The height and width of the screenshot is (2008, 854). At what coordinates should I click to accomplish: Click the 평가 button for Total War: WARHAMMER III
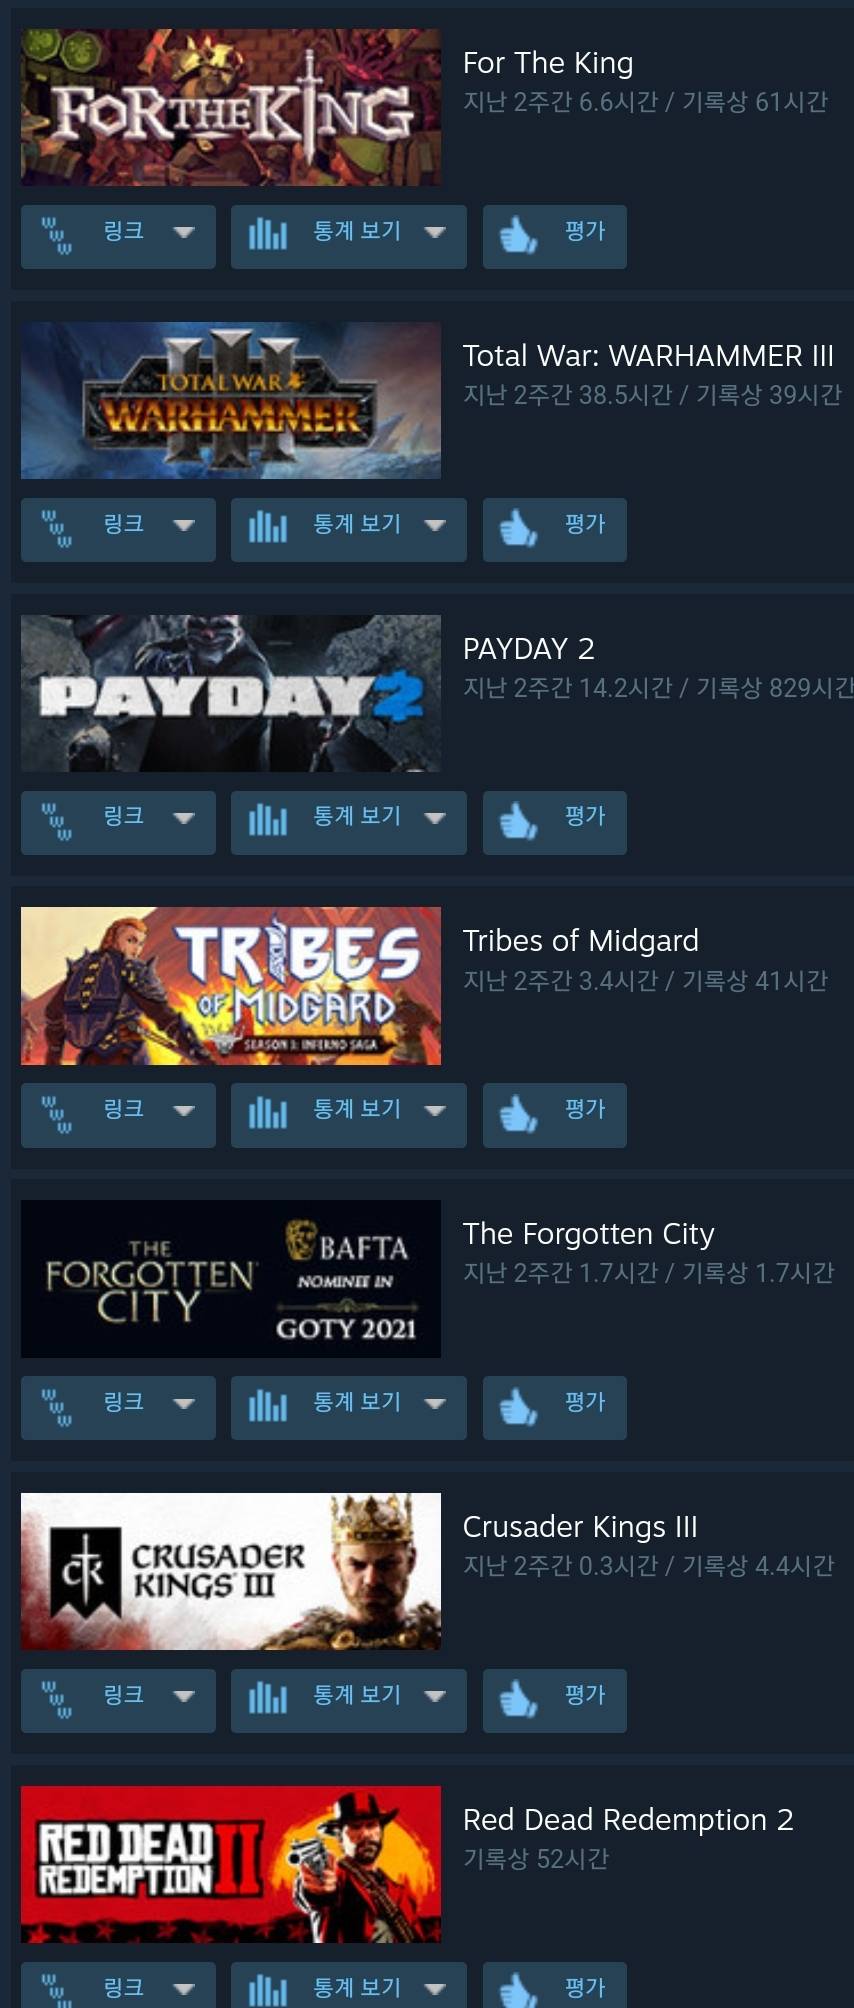click(x=555, y=530)
